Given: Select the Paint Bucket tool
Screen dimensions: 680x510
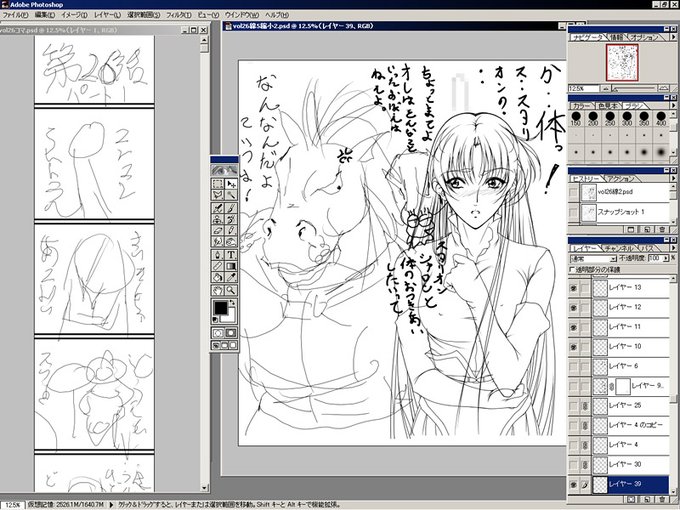Looking at the screenshot, I should (218, 277).
